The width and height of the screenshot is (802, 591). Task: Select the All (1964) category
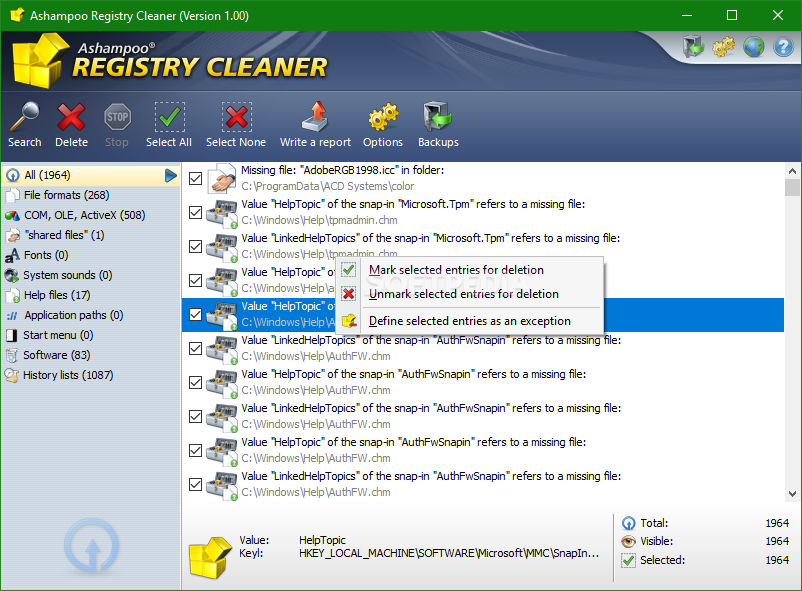coord(91,176)
